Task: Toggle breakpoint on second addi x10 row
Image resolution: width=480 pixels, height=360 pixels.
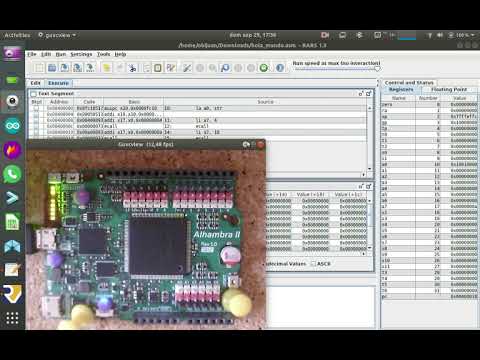Action: coord(36,114)
